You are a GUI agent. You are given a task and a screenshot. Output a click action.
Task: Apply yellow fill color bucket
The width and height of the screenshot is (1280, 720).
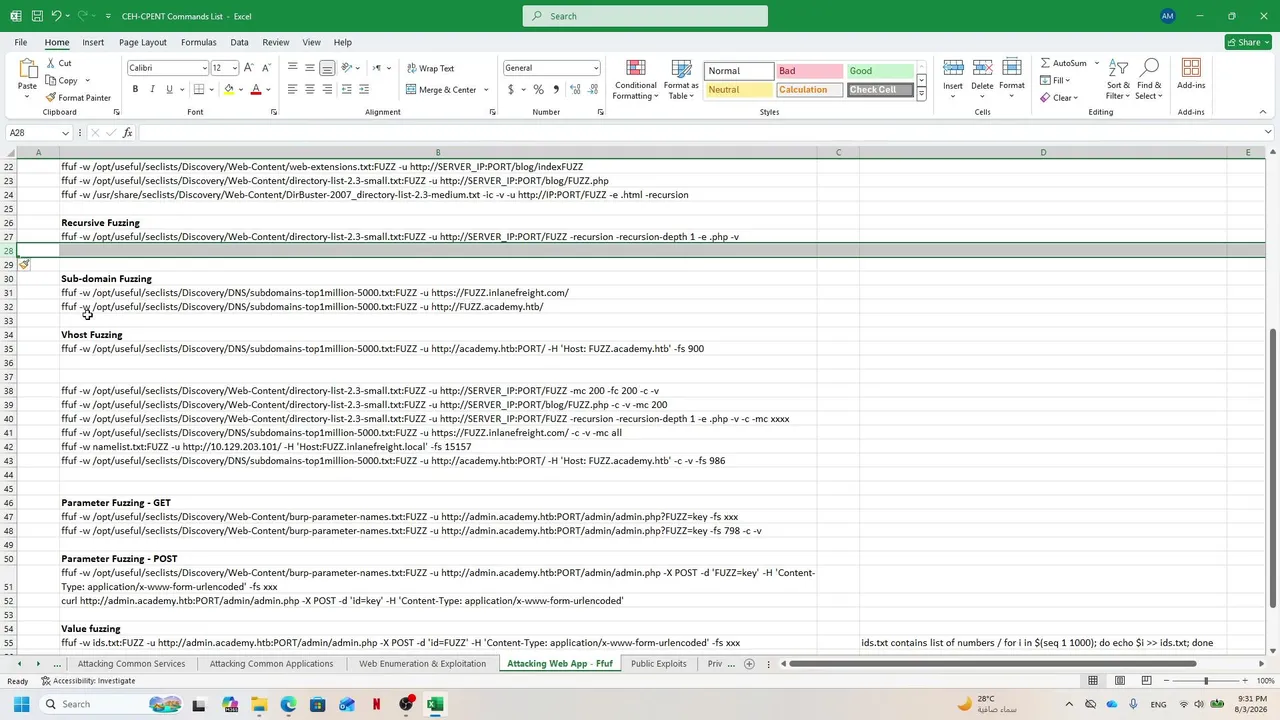(x=229, y=89)
